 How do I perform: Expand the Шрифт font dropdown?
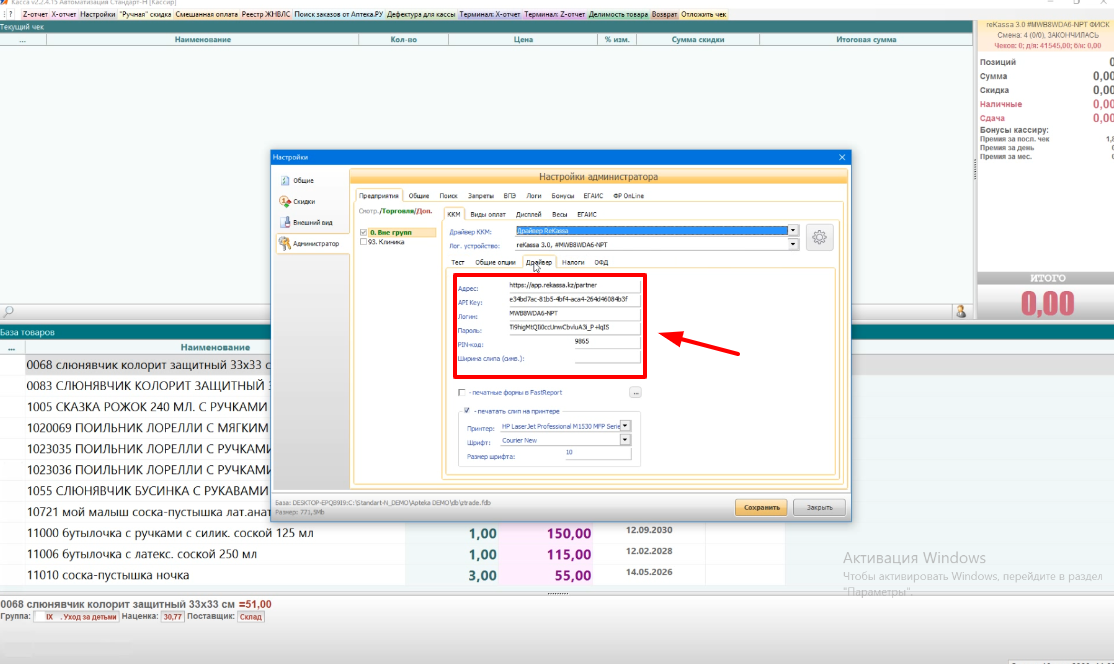pos(625,439)
